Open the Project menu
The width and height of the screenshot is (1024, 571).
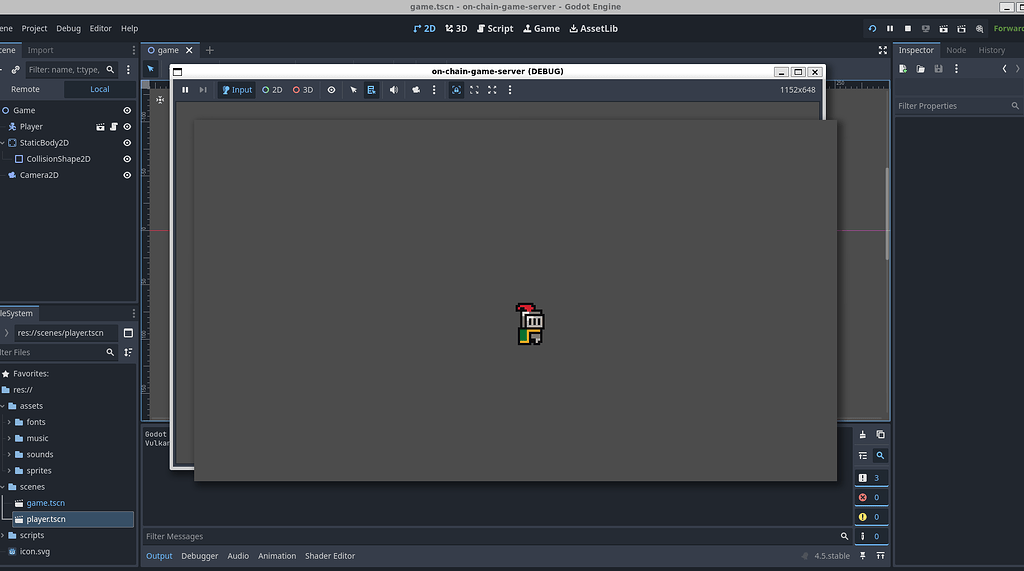(34, 29)
